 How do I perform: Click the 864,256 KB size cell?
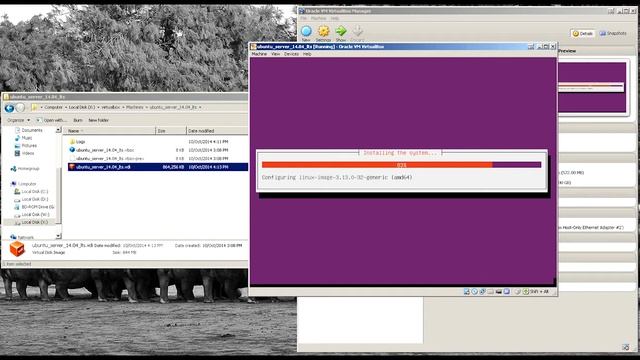click(x=173, y=167)
